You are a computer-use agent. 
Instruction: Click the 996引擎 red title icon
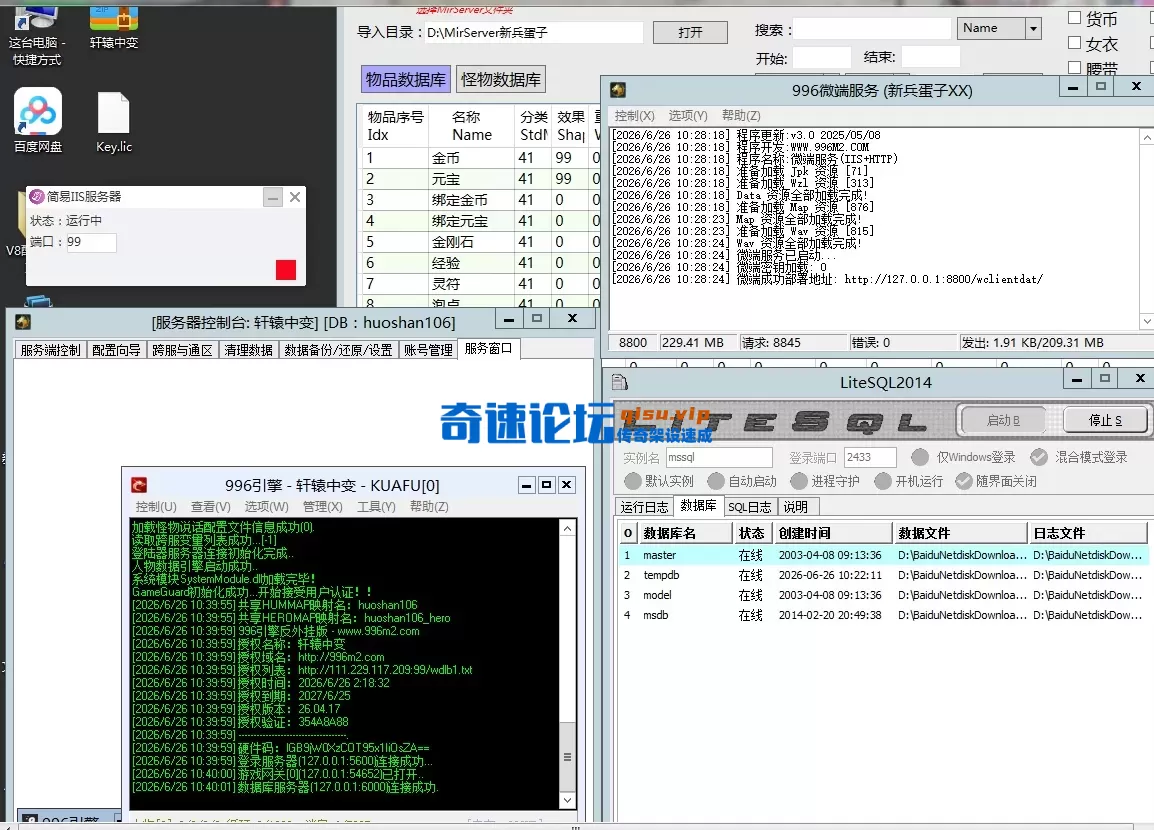(139, 485)
